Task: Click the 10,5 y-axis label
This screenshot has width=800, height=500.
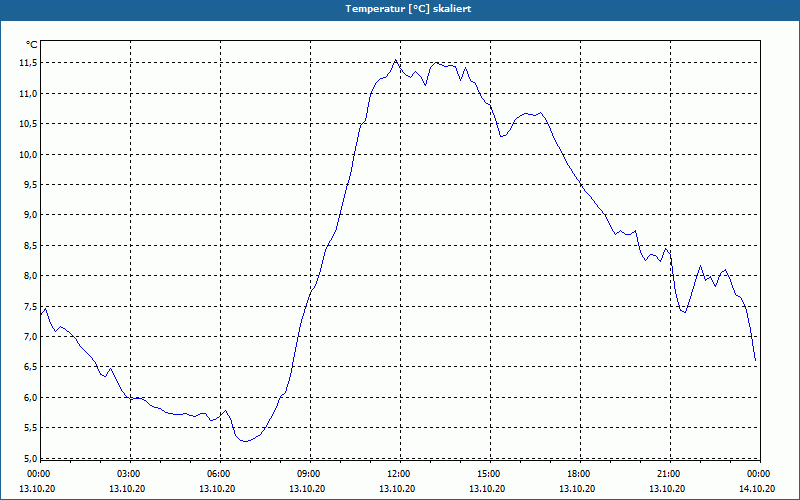Action: coord(28,123)
